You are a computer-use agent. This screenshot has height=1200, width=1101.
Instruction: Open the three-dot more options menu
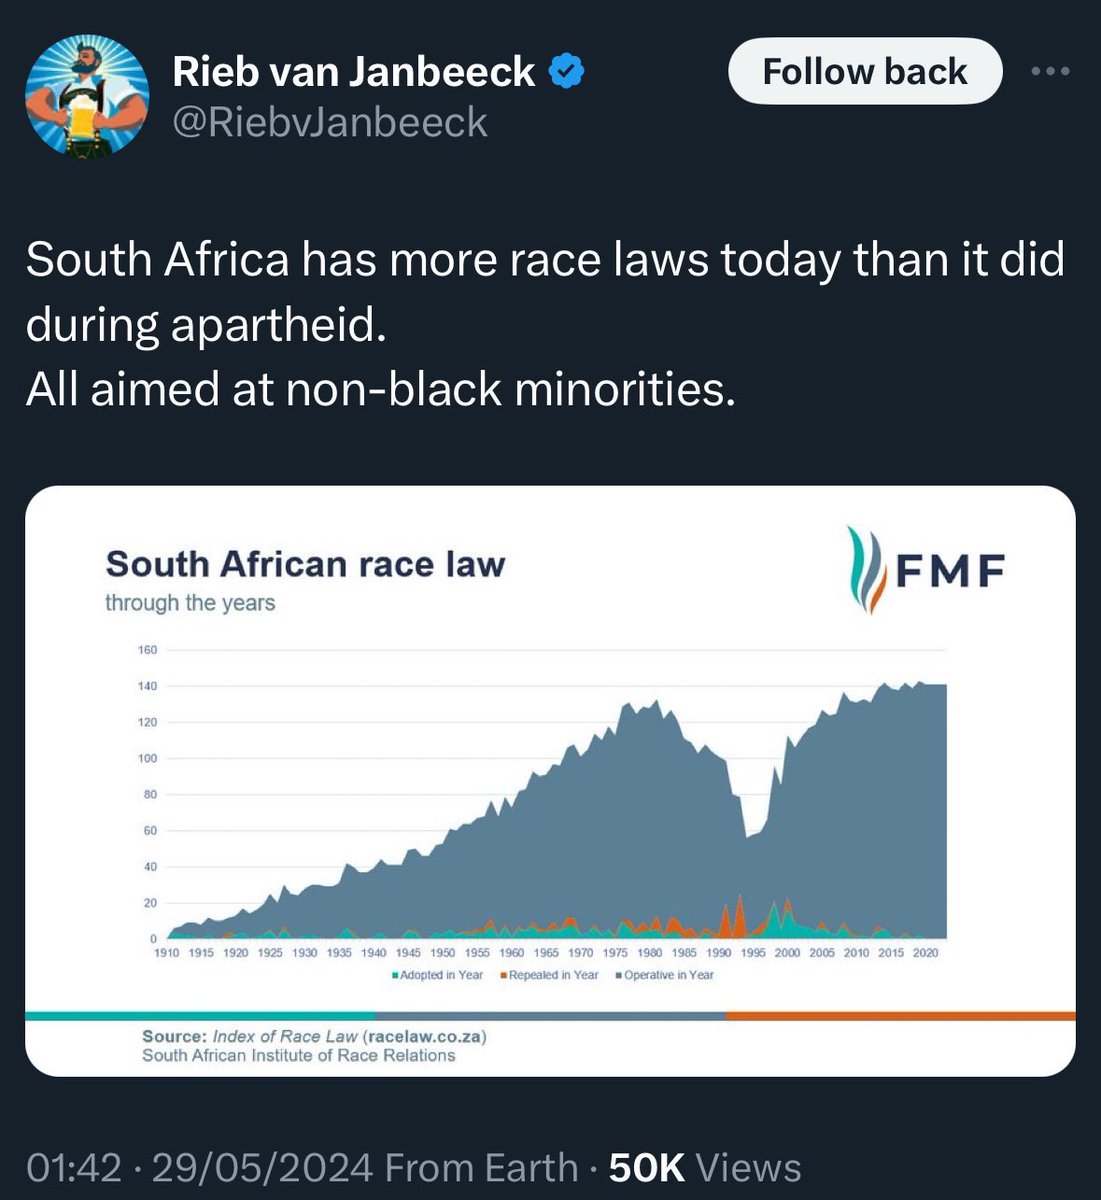(1050, 72)
